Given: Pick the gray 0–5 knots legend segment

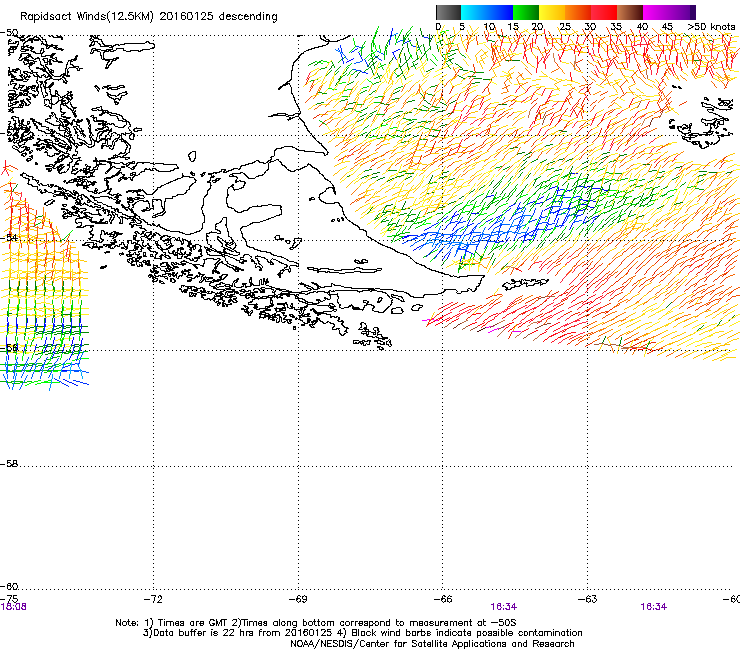Looking at the screenshot, I should click(448, 12).
